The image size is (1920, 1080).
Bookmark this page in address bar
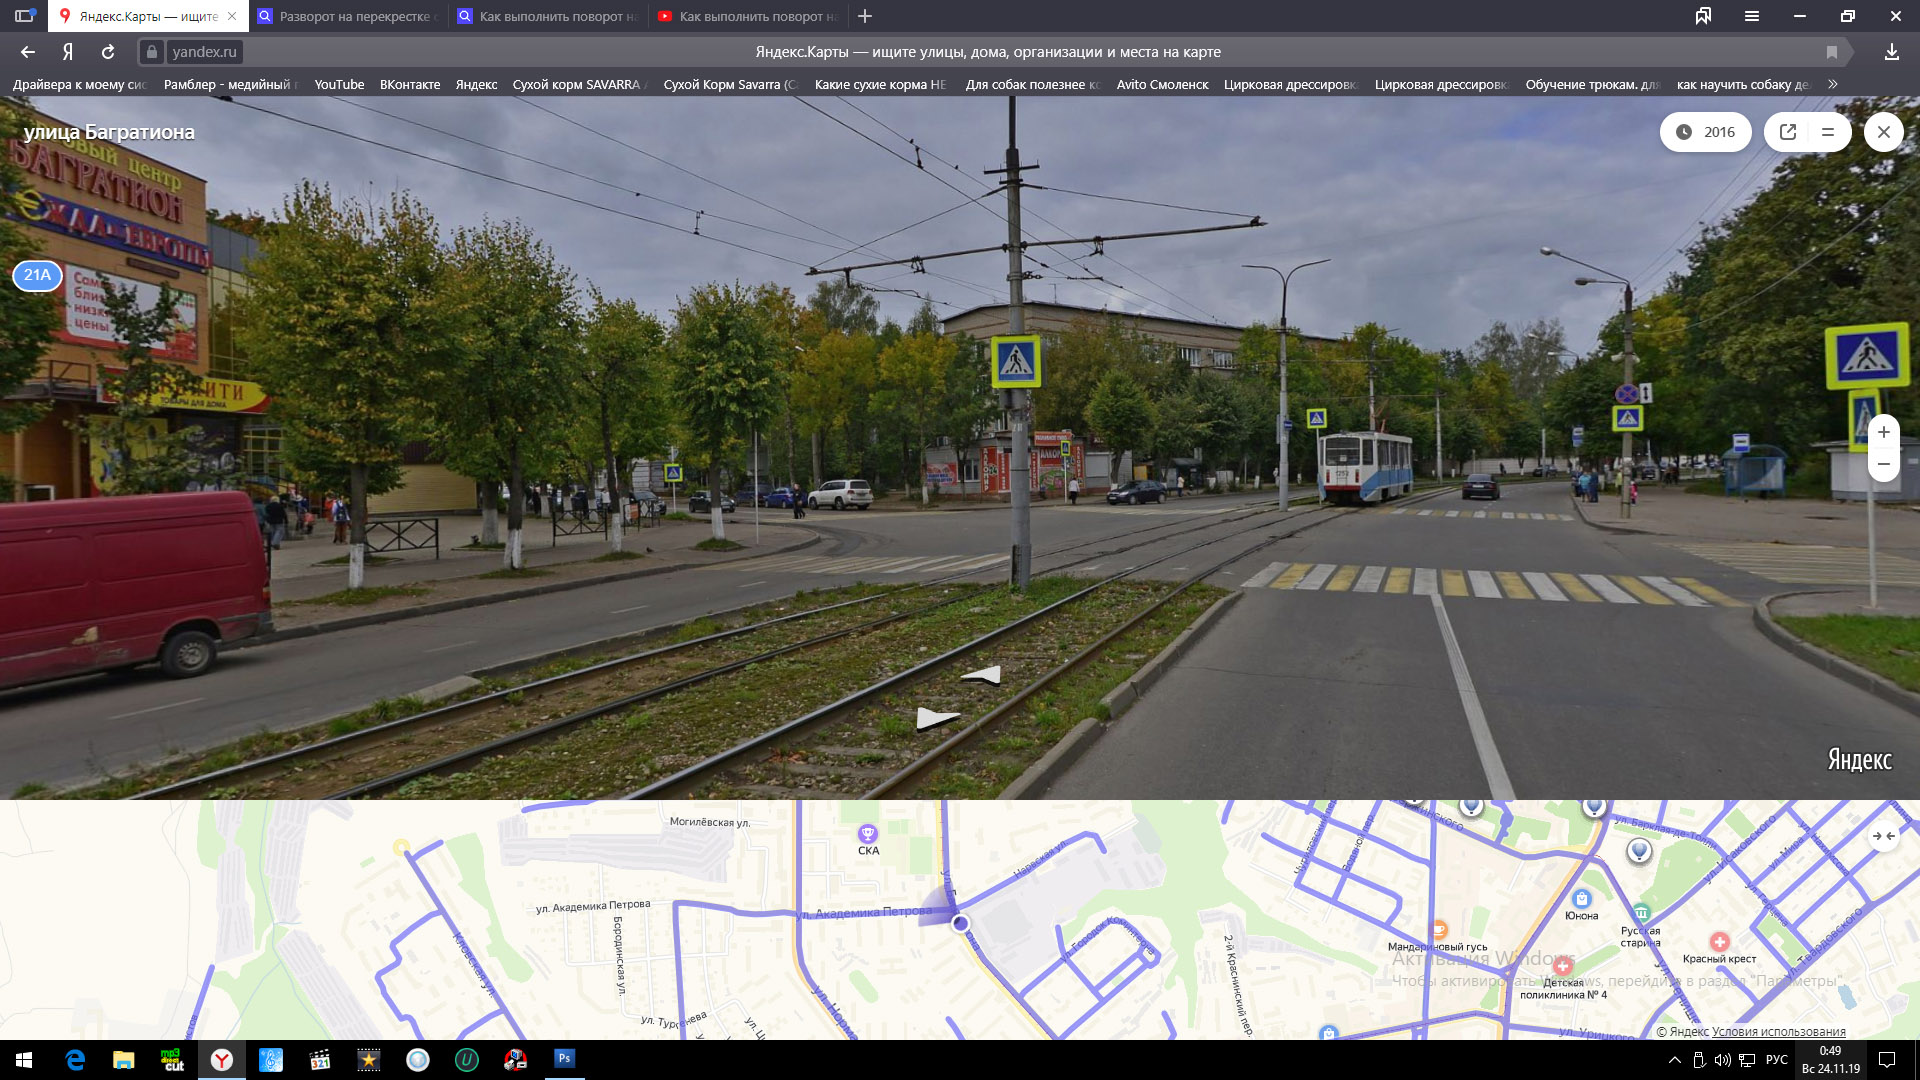pyautogui.click(x=1832, y=52)
